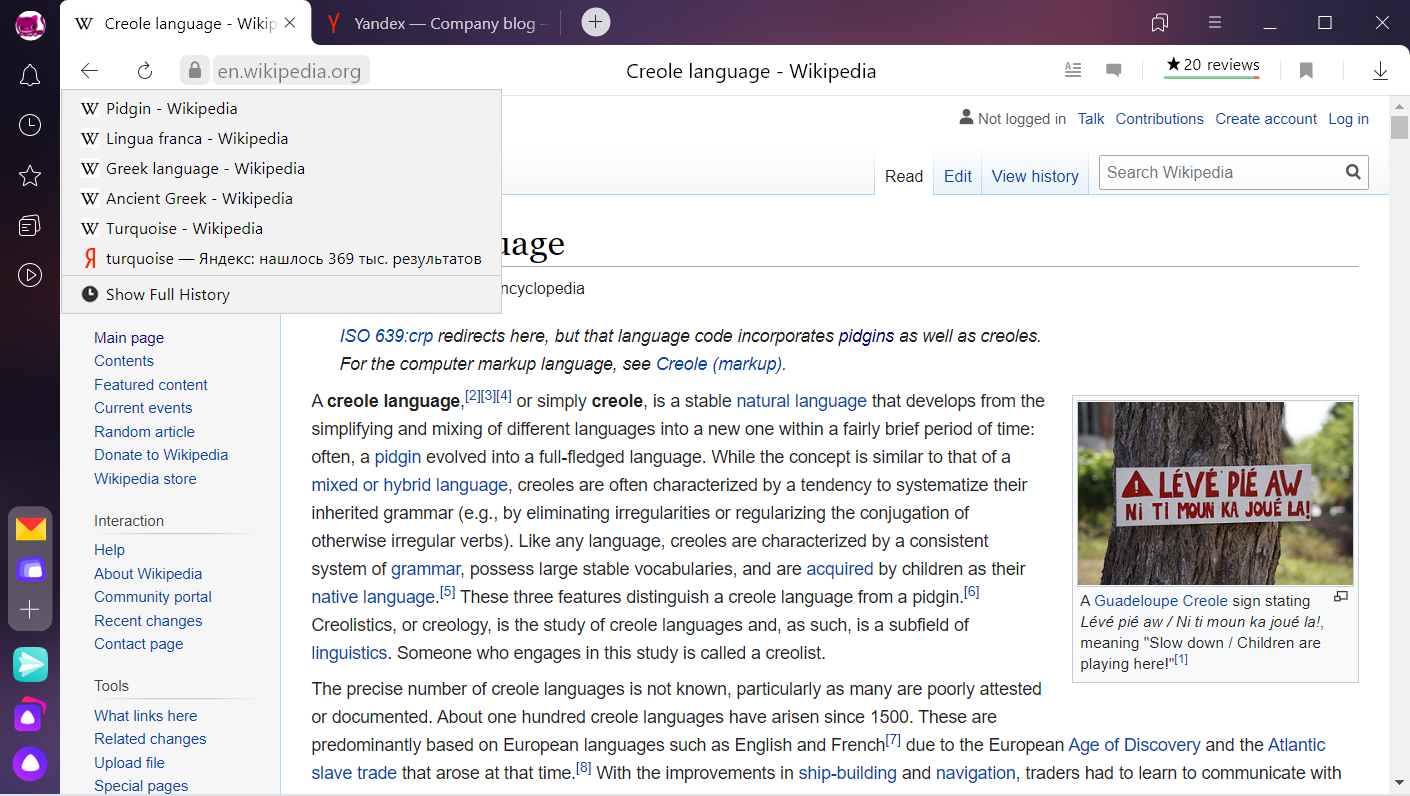Open the Yandex Mail sidebar icon
The height and width of the screenshot is (796, 1410).
click(x=30, y=528)
